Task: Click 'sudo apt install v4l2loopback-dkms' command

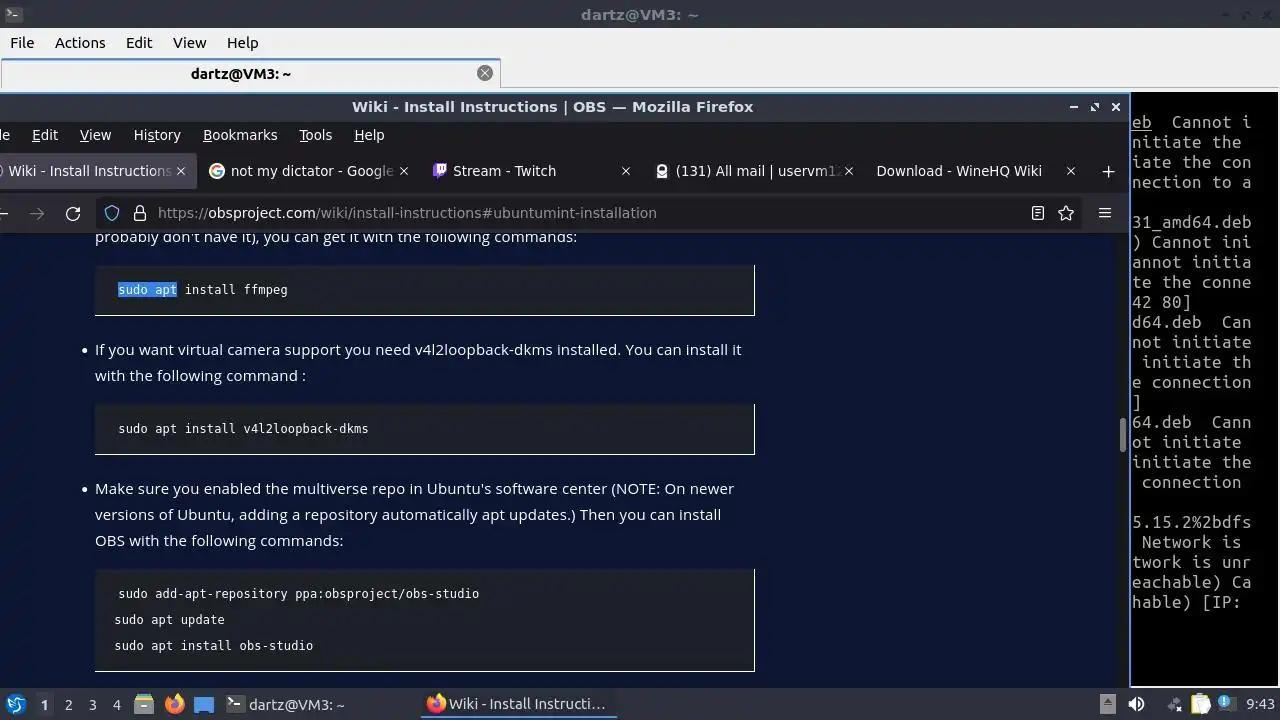Action: pyautogui.click(x=243, y=429)
